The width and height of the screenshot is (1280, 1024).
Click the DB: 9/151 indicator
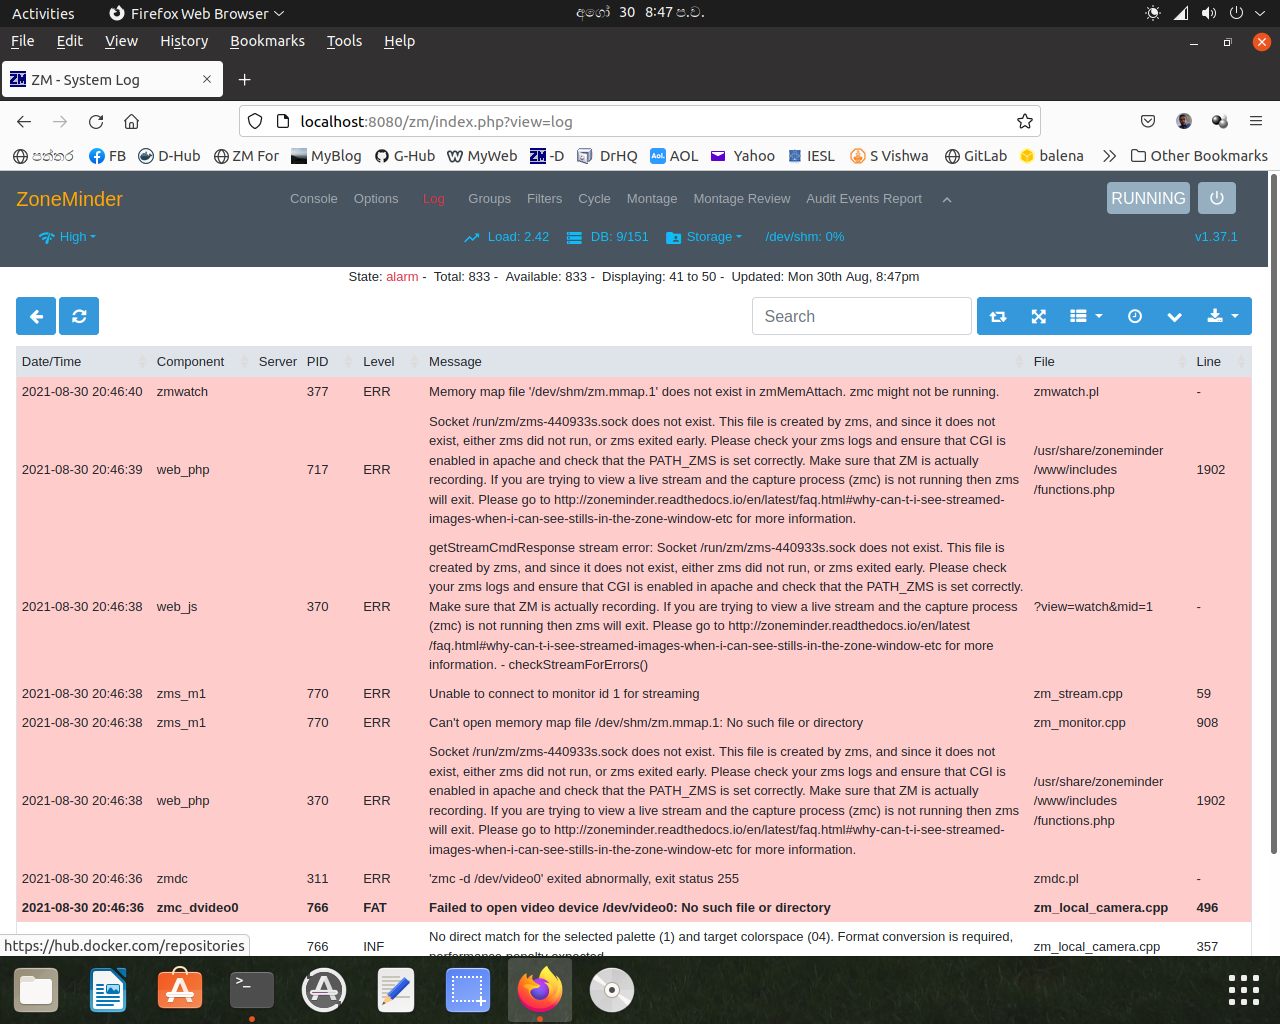(608, 237)
